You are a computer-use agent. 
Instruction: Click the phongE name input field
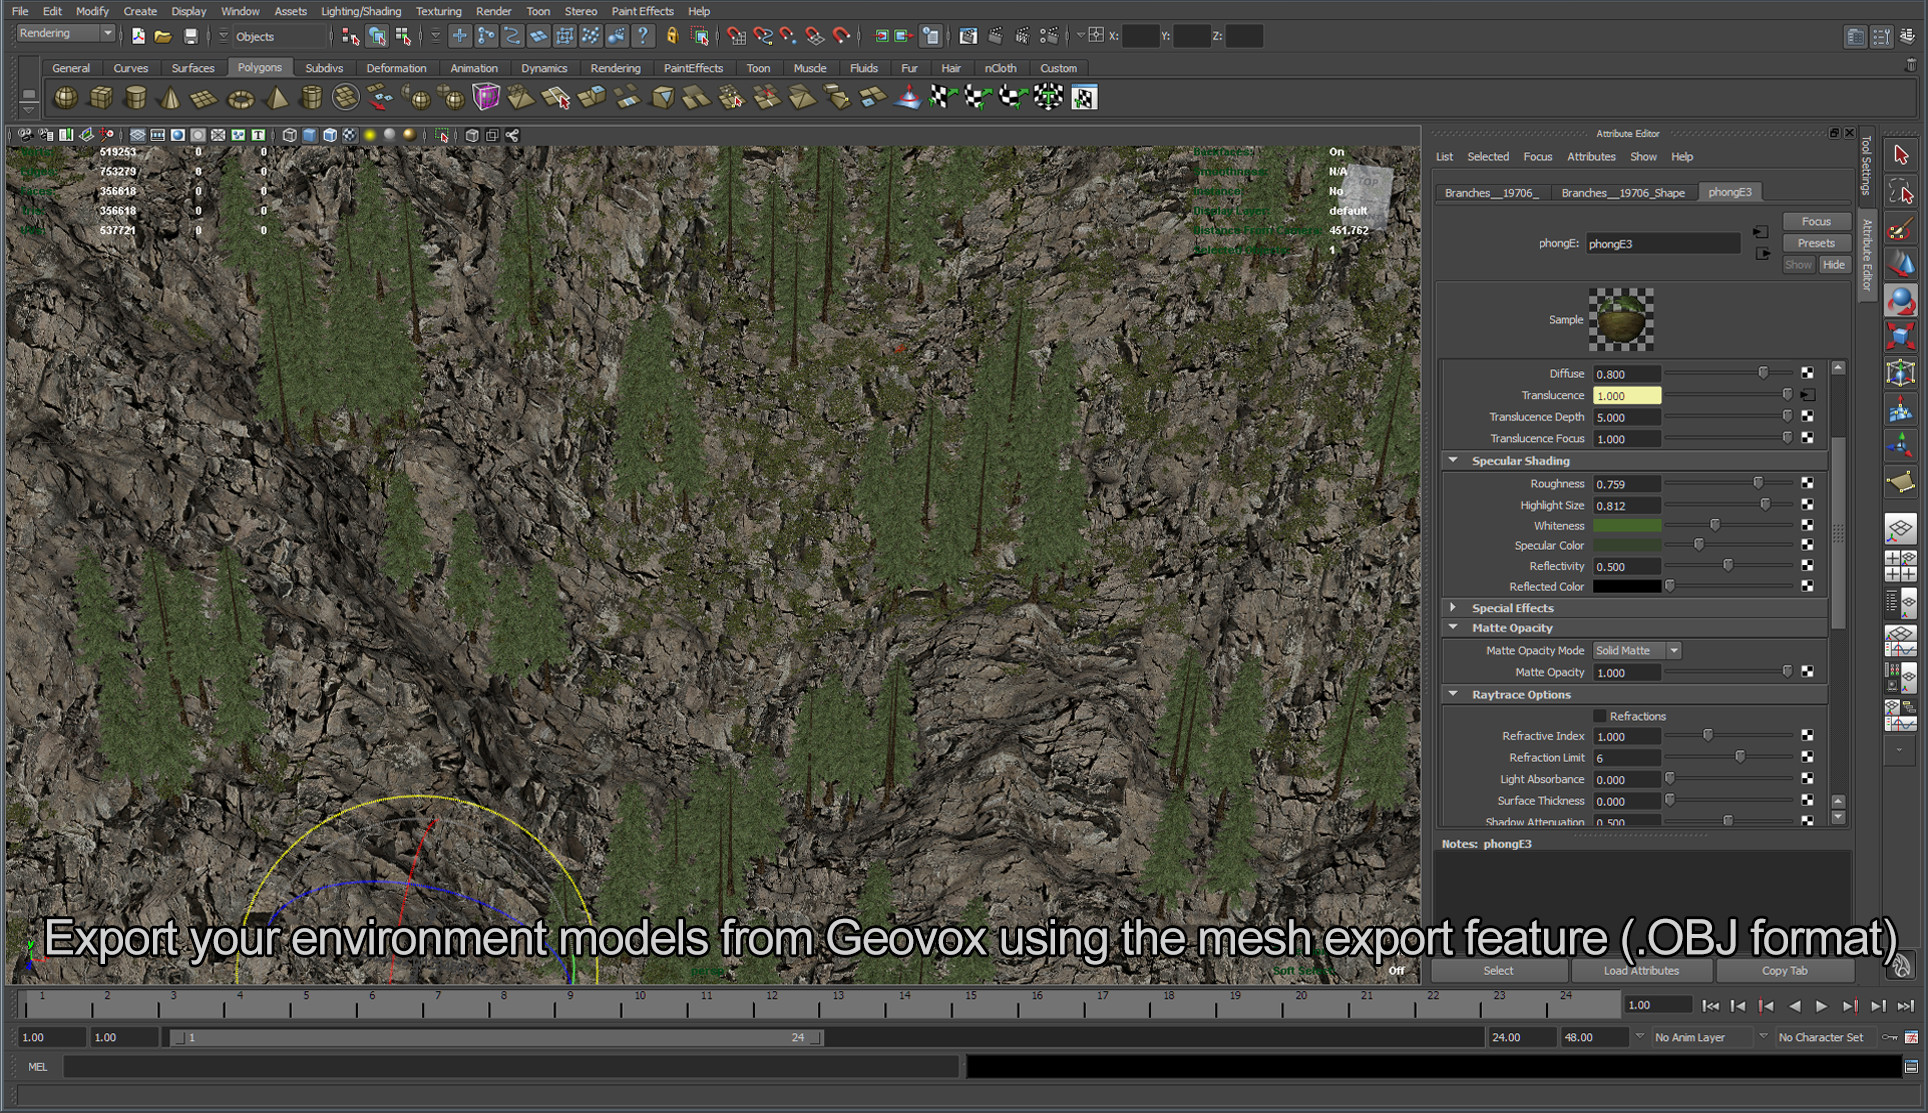click(1662, 243)
